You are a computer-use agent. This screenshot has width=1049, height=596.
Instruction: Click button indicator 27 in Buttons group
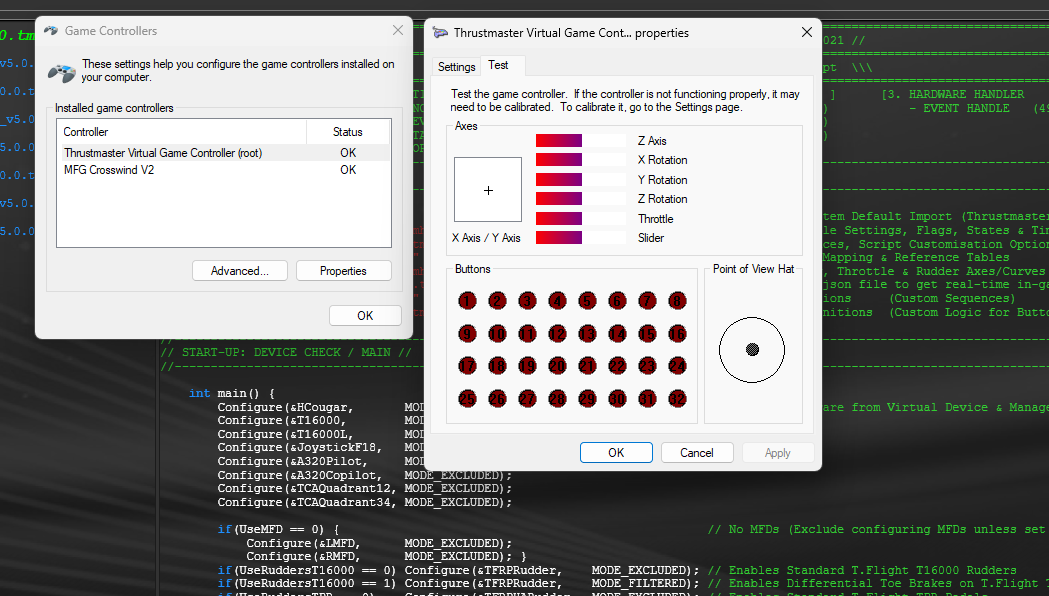[527, 399]
